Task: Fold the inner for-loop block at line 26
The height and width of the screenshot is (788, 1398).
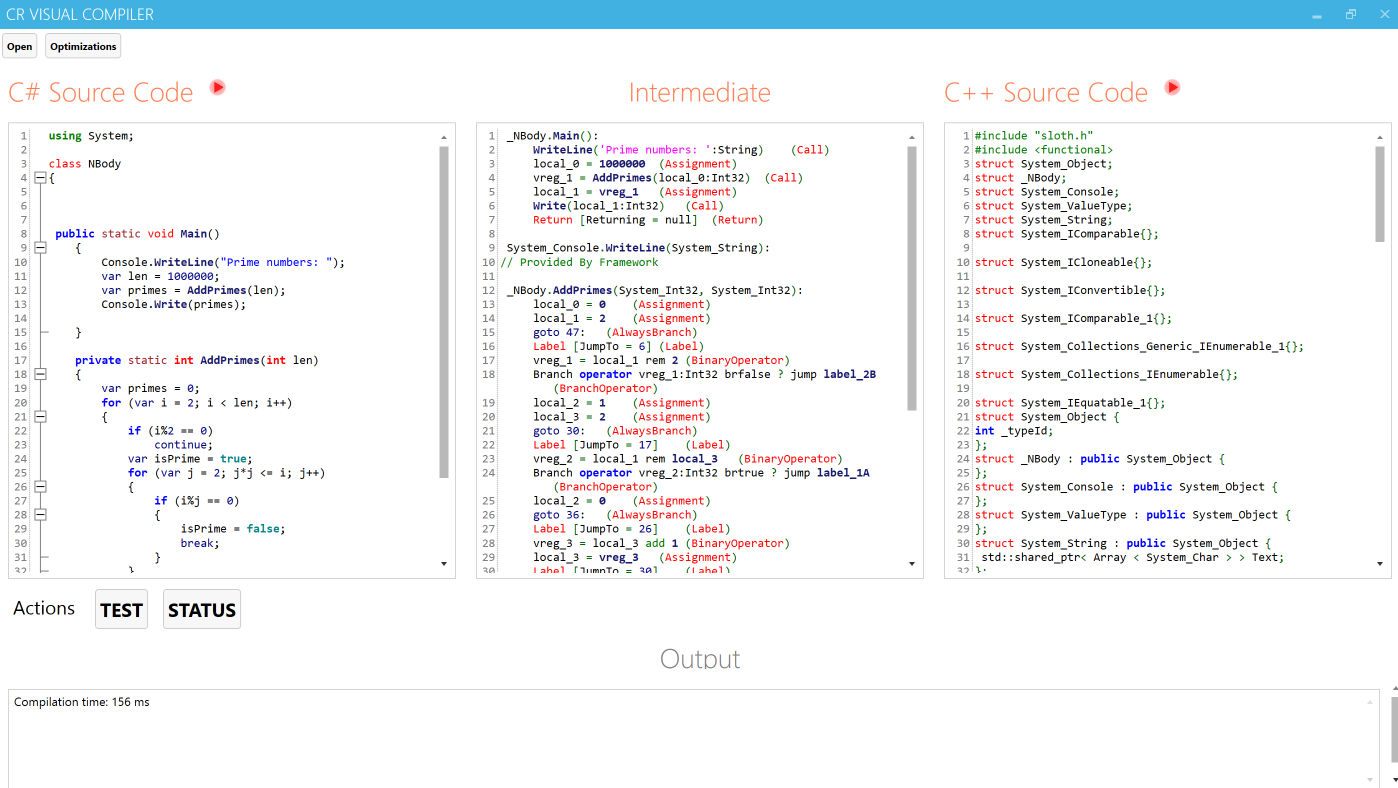Action: pyautogui.click(x=41, y=486)
